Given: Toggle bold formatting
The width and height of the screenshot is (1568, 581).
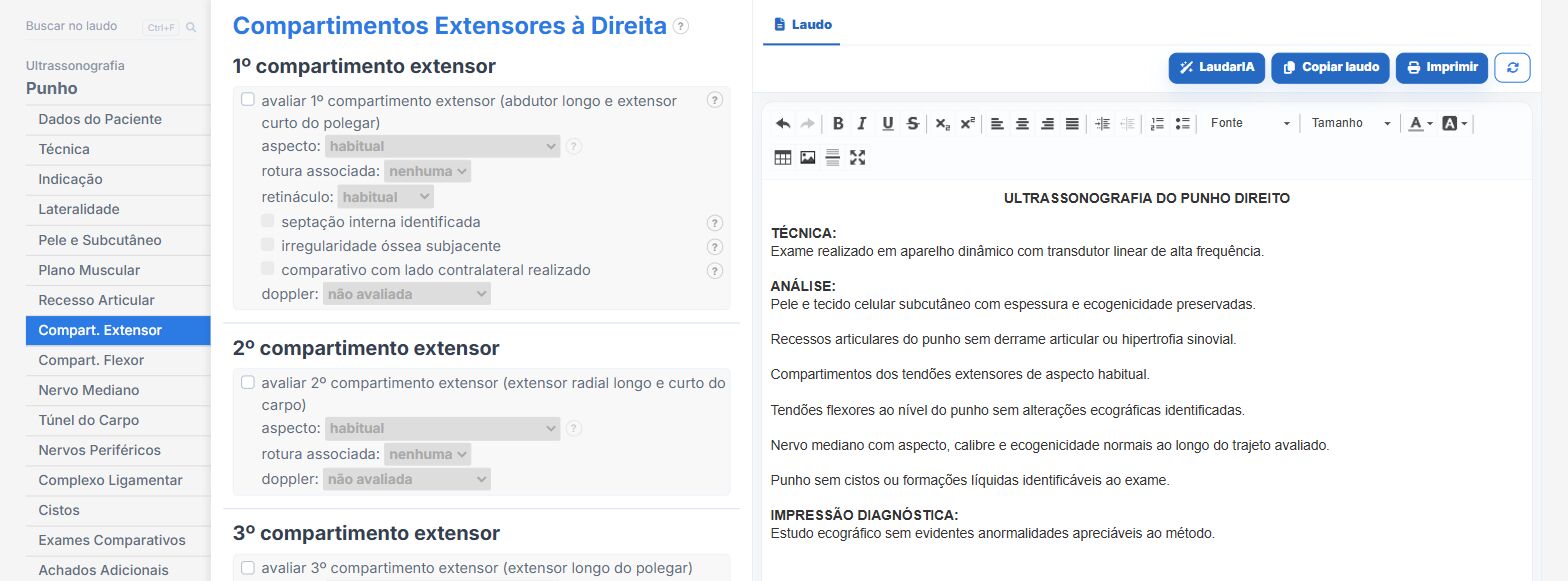Looking at the screenshot, I should pos(838,123).
